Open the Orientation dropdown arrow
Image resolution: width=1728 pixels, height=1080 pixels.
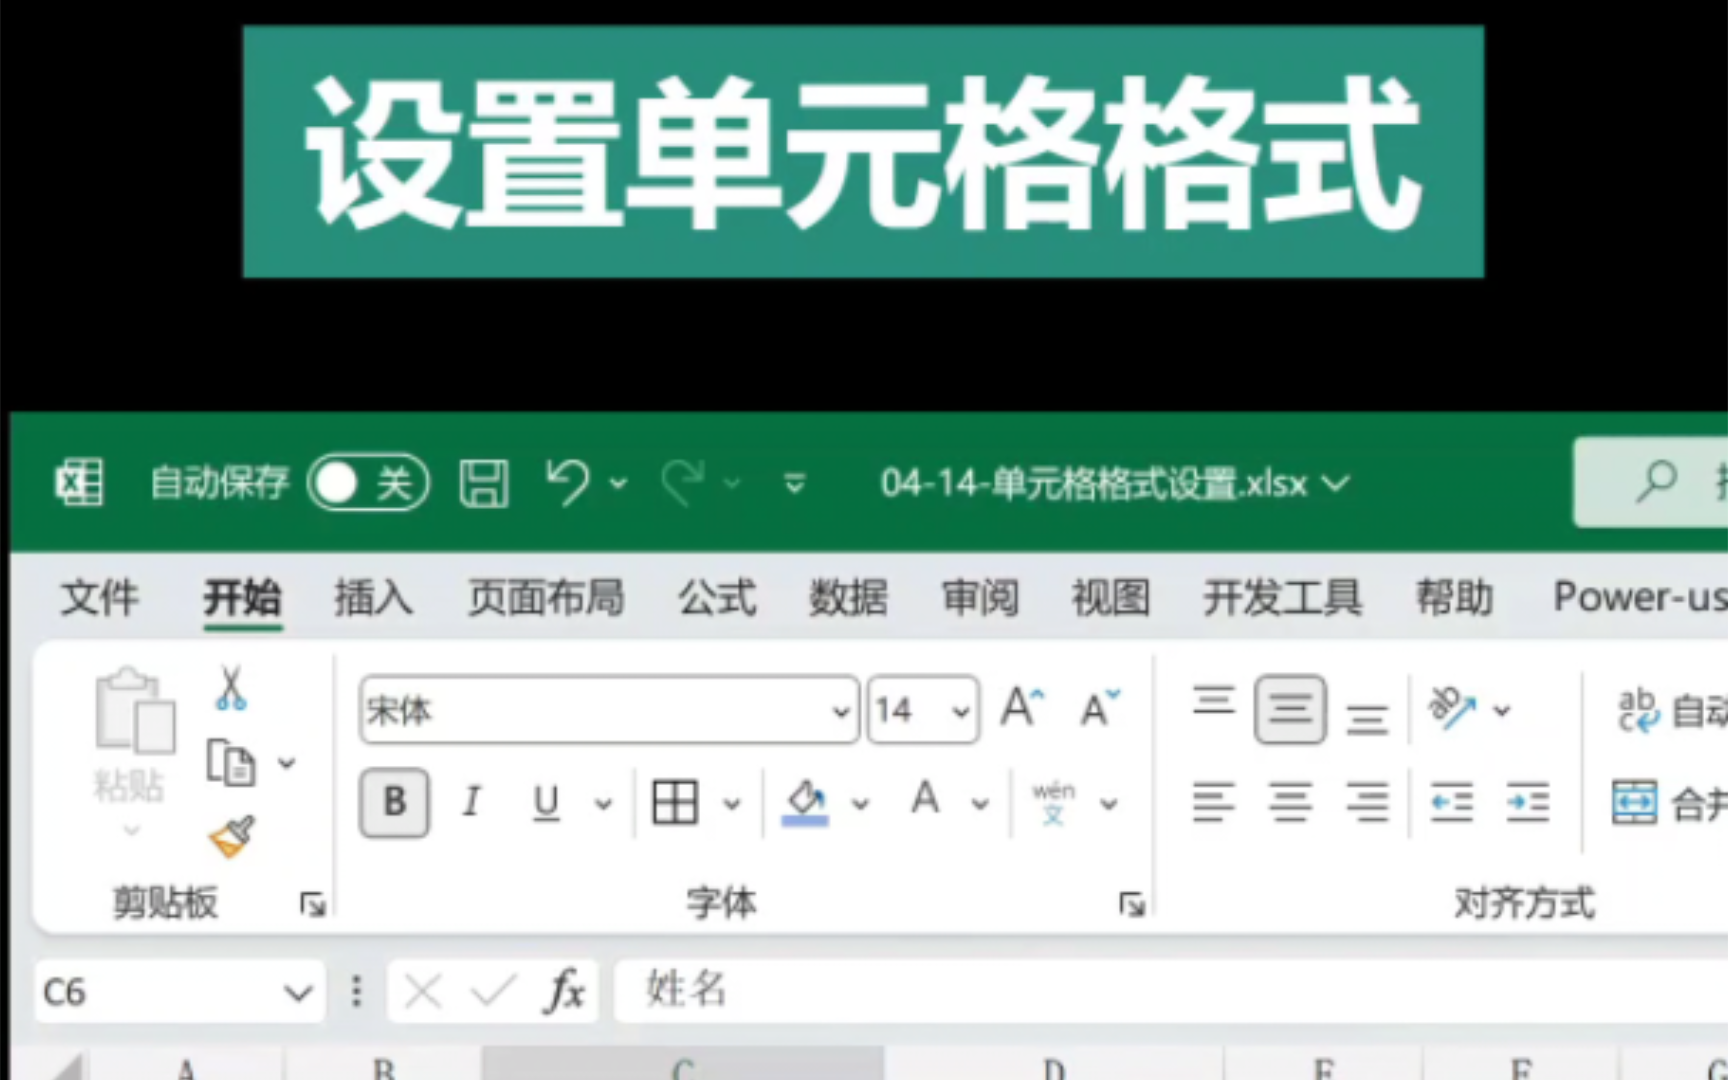tap(1502, 711)
